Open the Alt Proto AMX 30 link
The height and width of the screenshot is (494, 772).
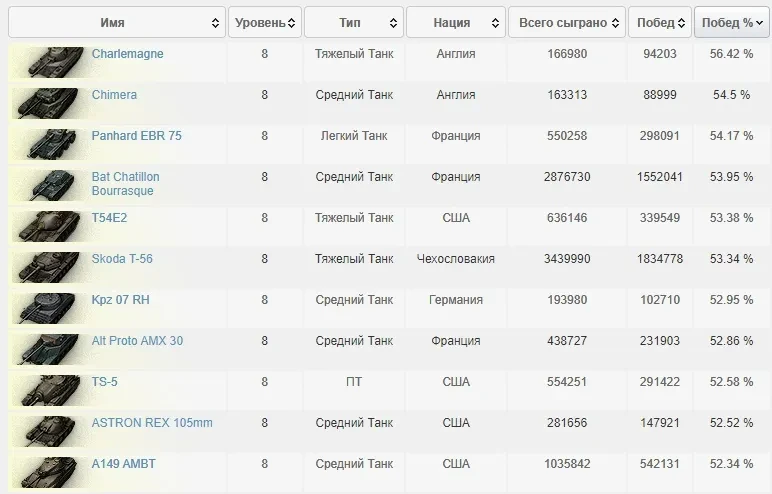pyautogui.click(x=137, y=341)
